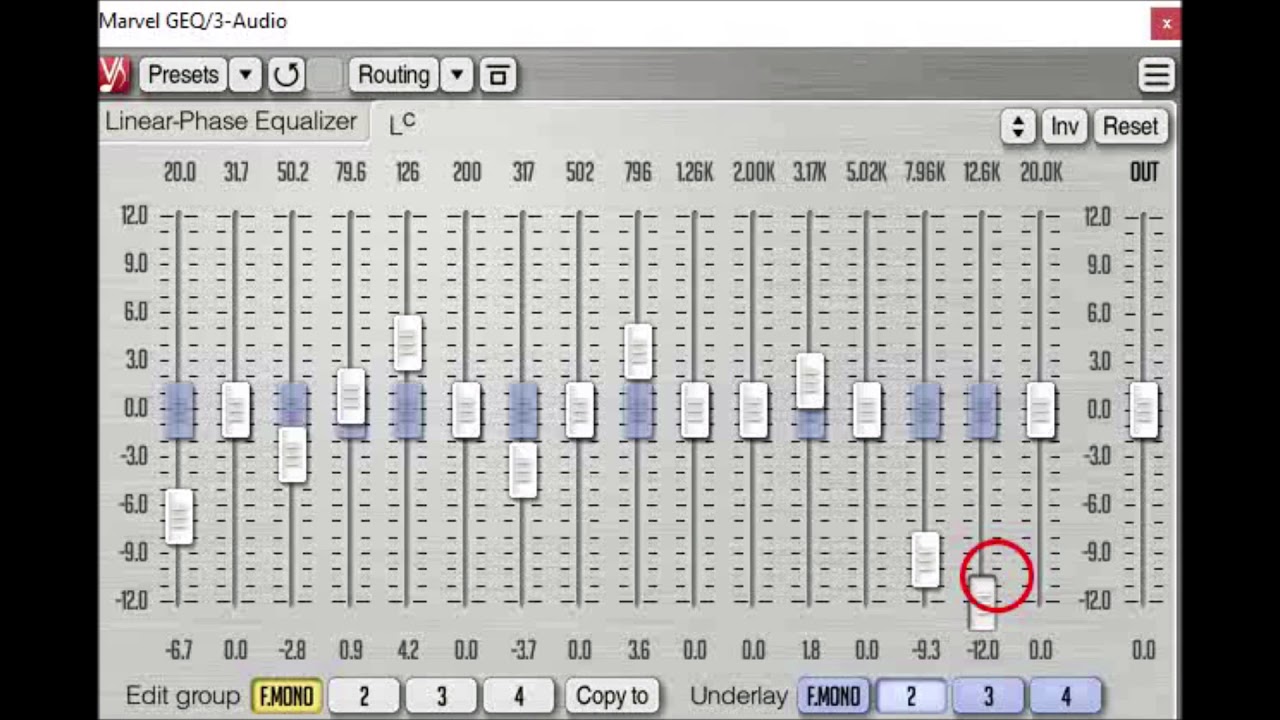This screenshot has width=1280, height=720.
Task: Click the undo/reload circular arrow icon
Action: tap(286, 75)
